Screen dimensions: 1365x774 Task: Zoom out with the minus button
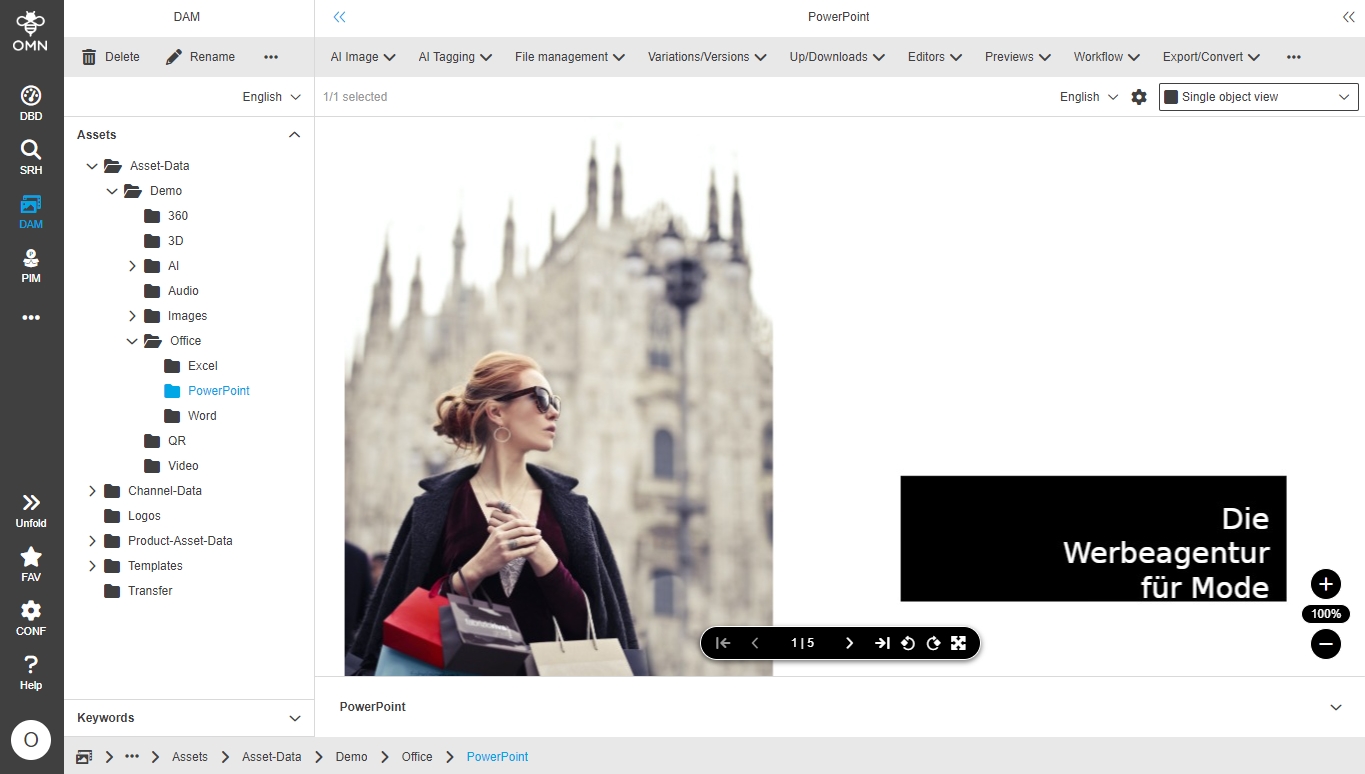(1325, 644)
